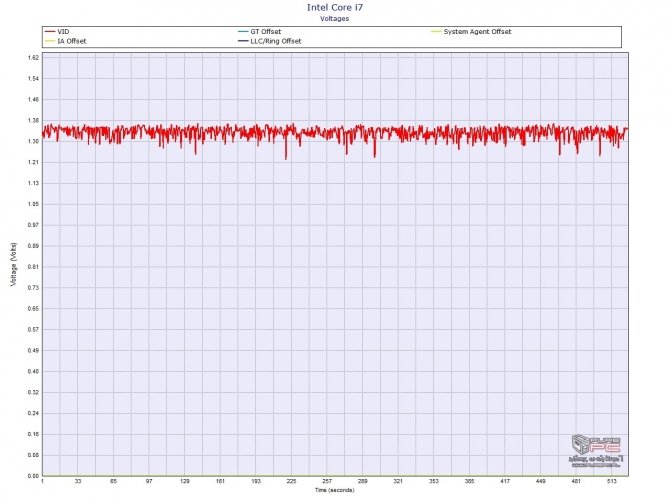Screen dimensions: 670x502
Task: Click the 417 x-axis tick label
Action: point(505,481)
